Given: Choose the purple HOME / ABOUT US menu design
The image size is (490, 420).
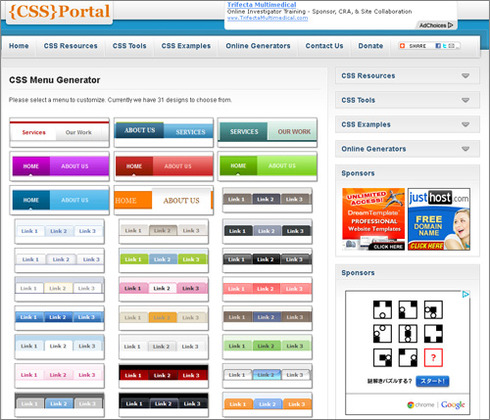Looking at the screenshot, I should click(59, 166).
